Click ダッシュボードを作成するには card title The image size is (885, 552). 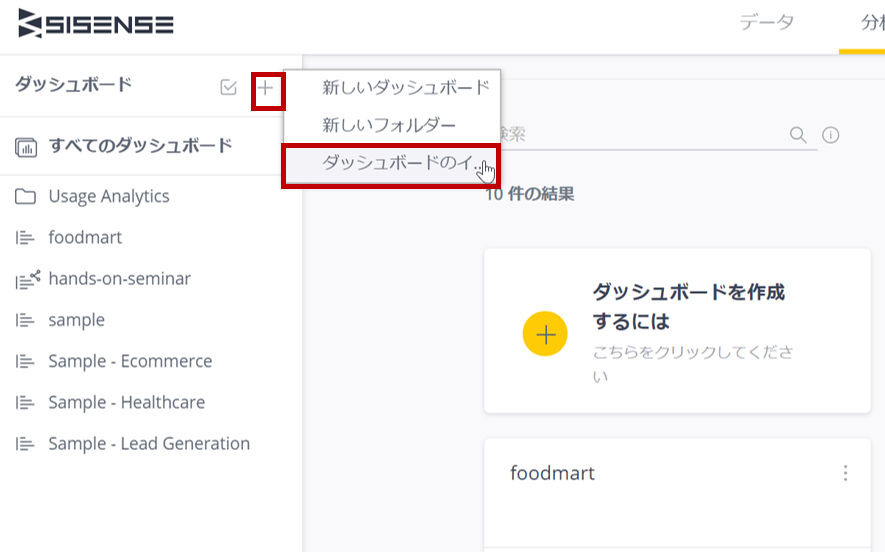pos(689,306)
